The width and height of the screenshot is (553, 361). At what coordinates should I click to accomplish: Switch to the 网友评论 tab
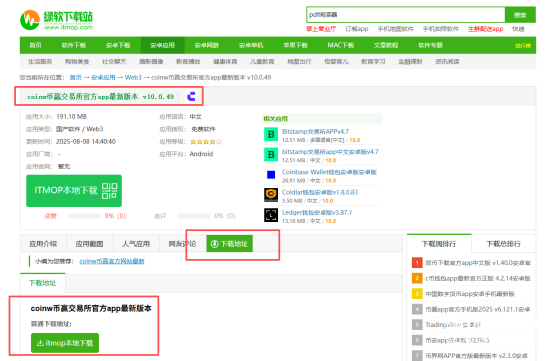pos(182,244)
